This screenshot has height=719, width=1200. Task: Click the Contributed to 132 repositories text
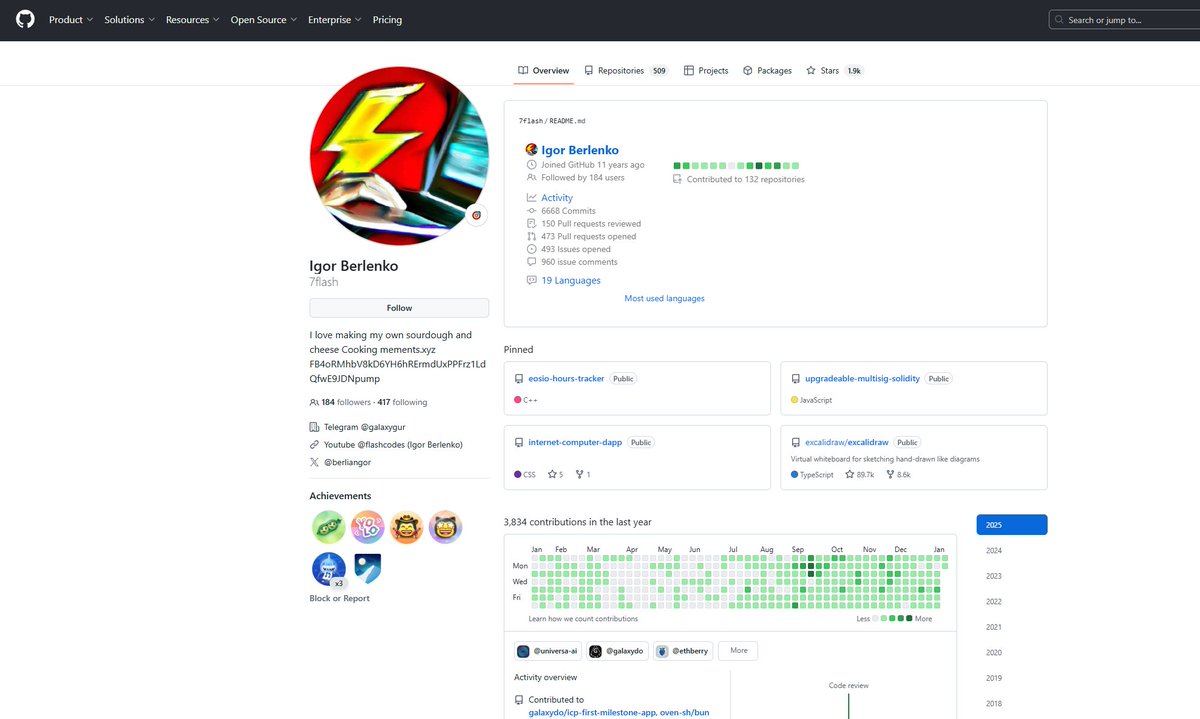coord(745,180)
